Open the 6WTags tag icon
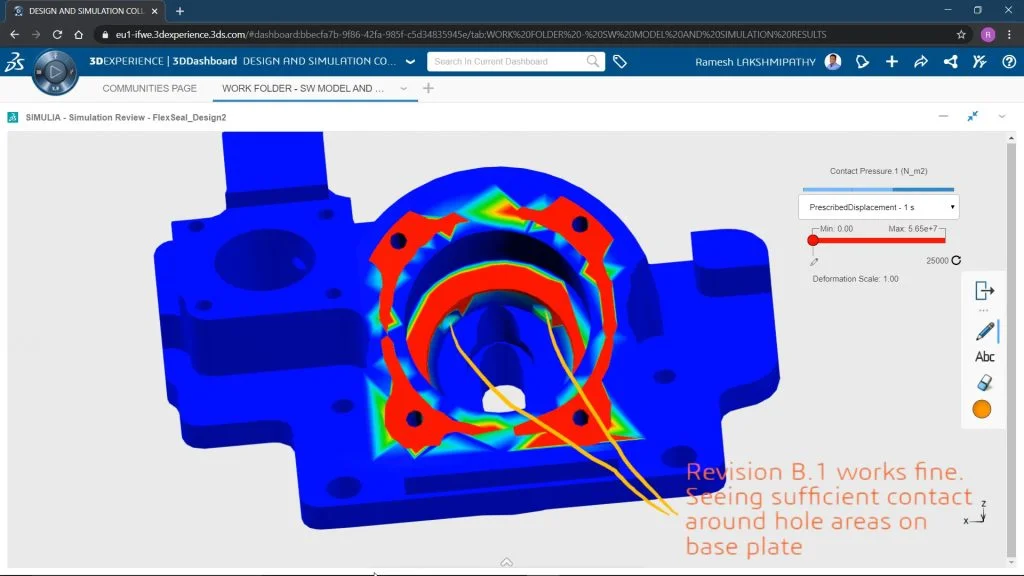This screenshot has height=576, width=1024. click(x=620, y=62)
